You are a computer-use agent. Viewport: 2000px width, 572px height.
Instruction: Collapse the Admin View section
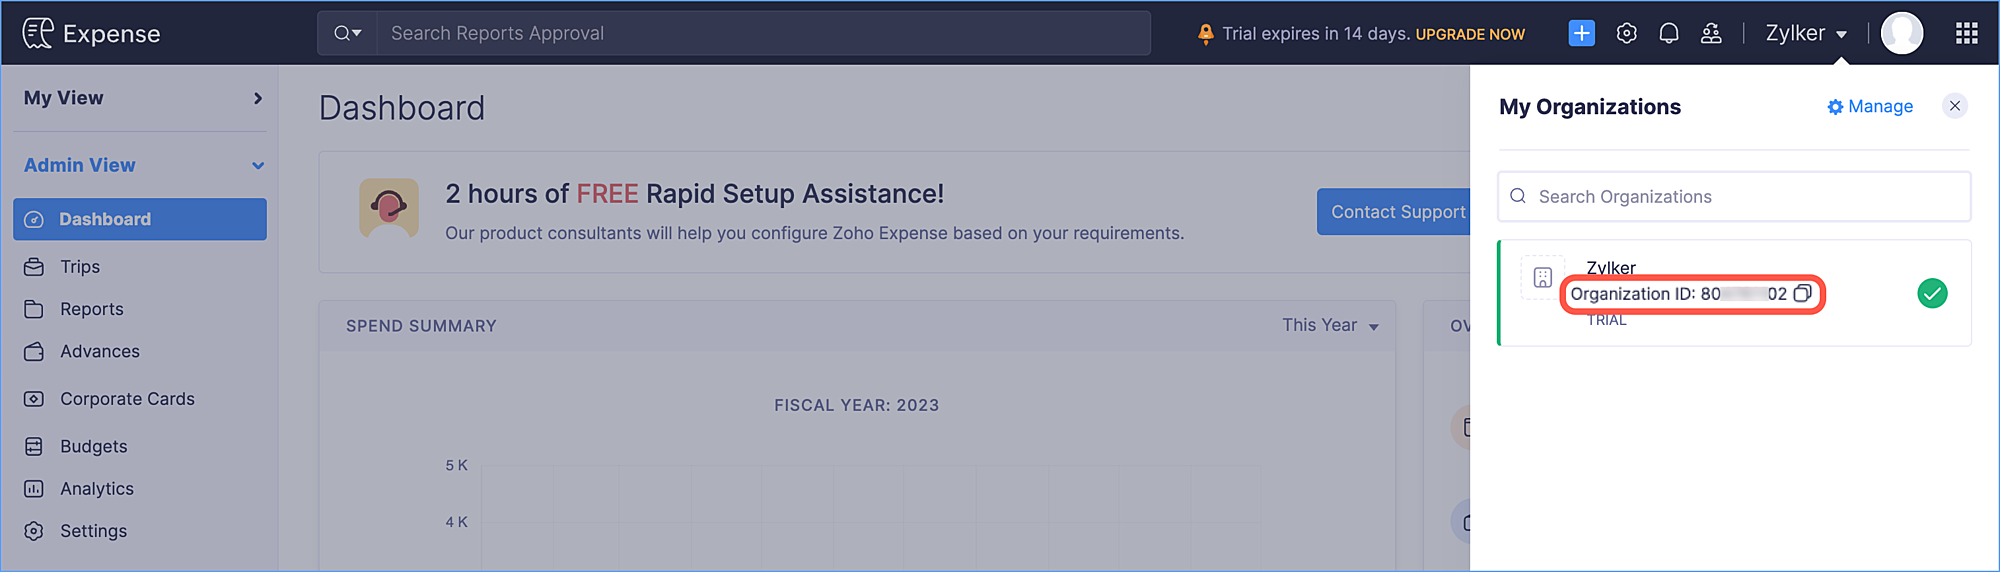coord(257,166)
